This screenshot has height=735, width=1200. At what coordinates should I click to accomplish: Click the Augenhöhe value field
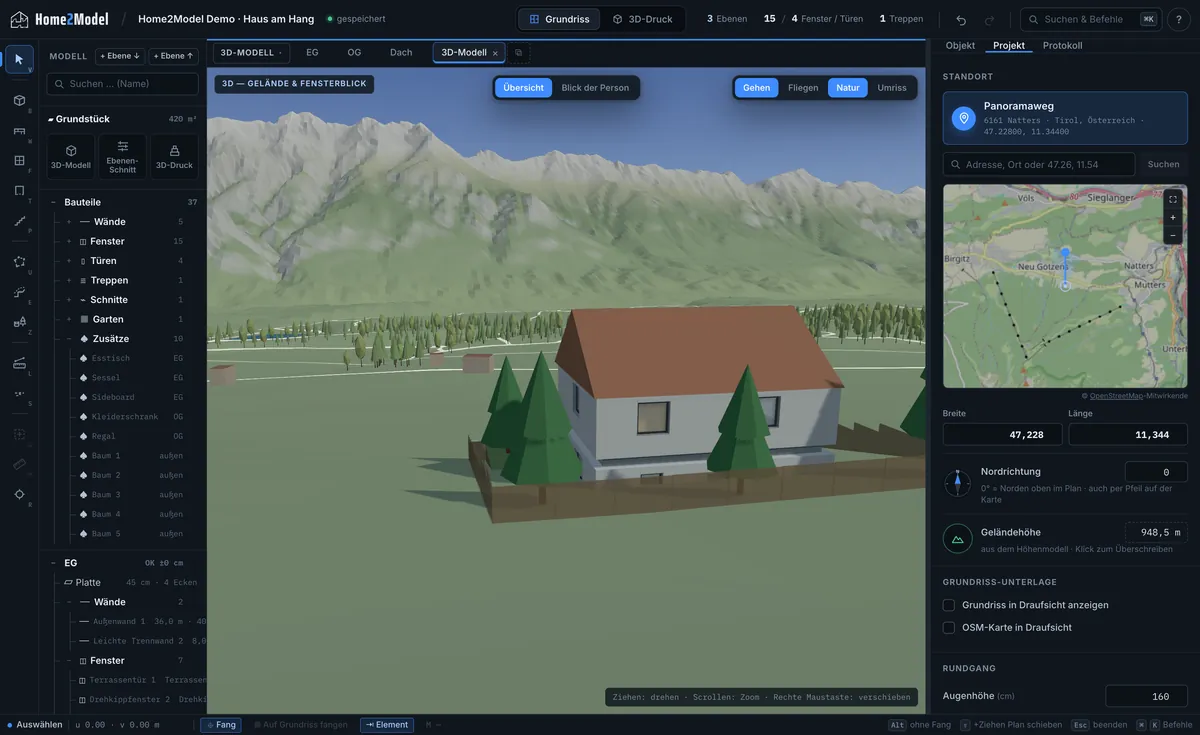[1146, 696]
